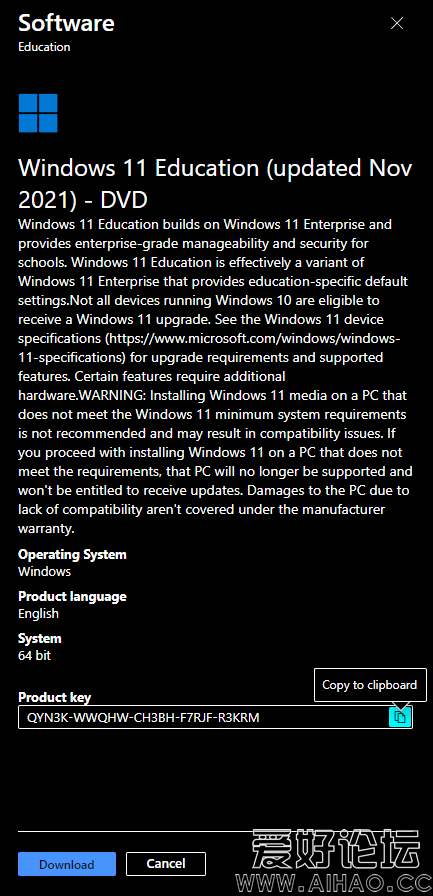Close the Software panel with the X
This screenshot has height=896, width=433.
point(396,23)
